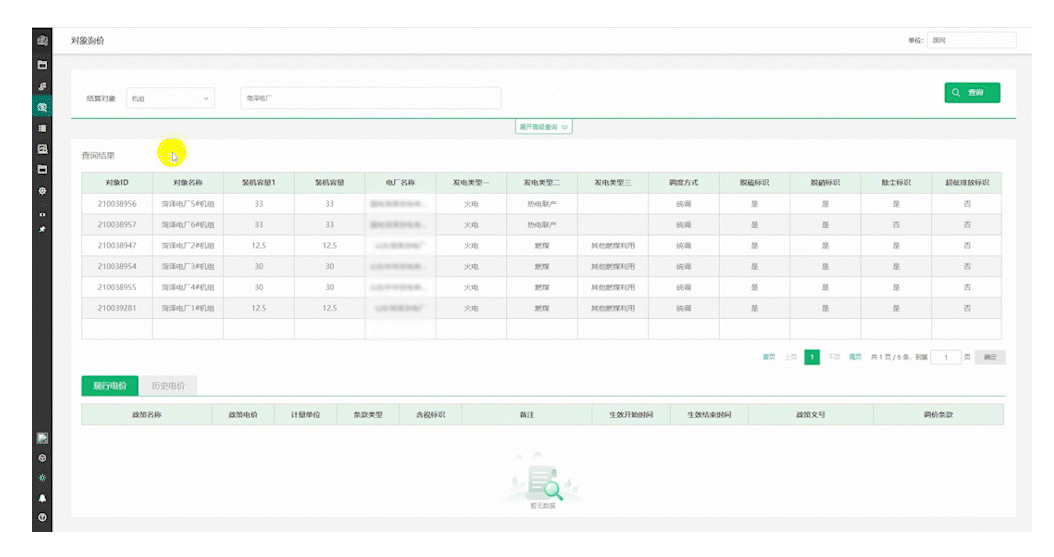This screenshot has height=557, width=1054.
Task: Click the light theme sun icon in the sidebar
Action: click(42, 477)
